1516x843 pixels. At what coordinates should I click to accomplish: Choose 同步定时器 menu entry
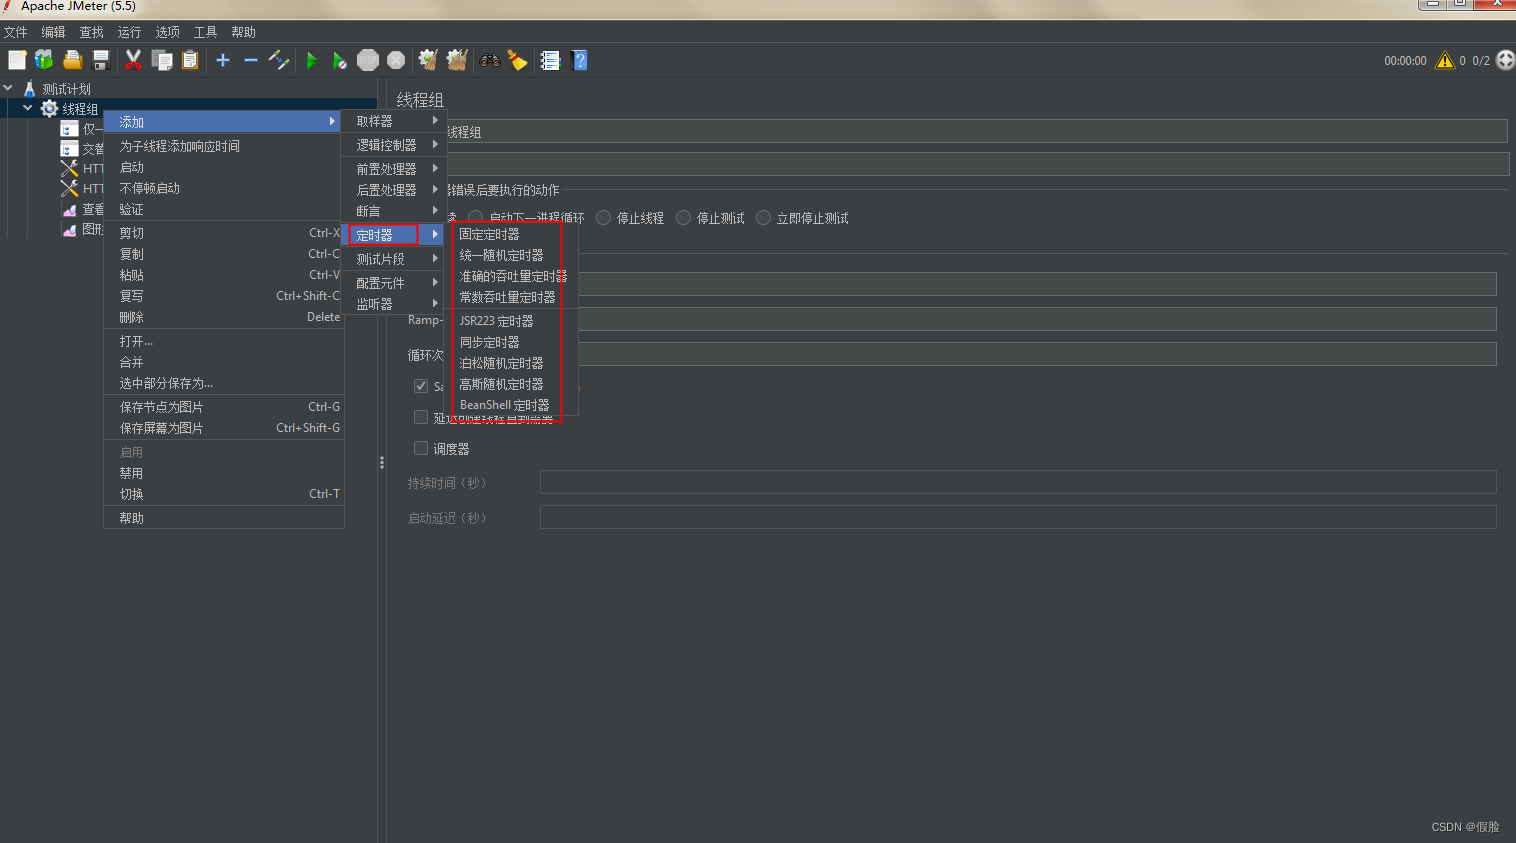pos(513,342)
